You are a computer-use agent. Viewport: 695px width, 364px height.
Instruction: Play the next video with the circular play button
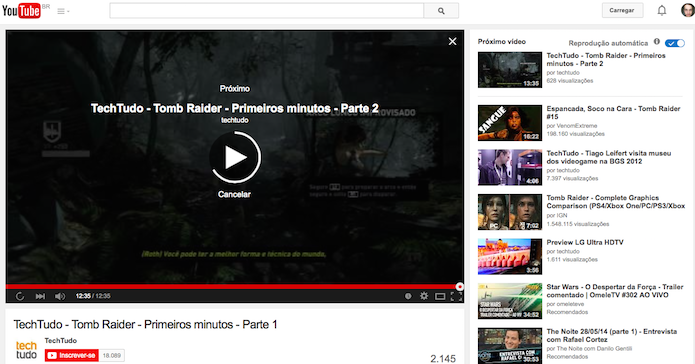pyautogui.click(x=235, y=157)
